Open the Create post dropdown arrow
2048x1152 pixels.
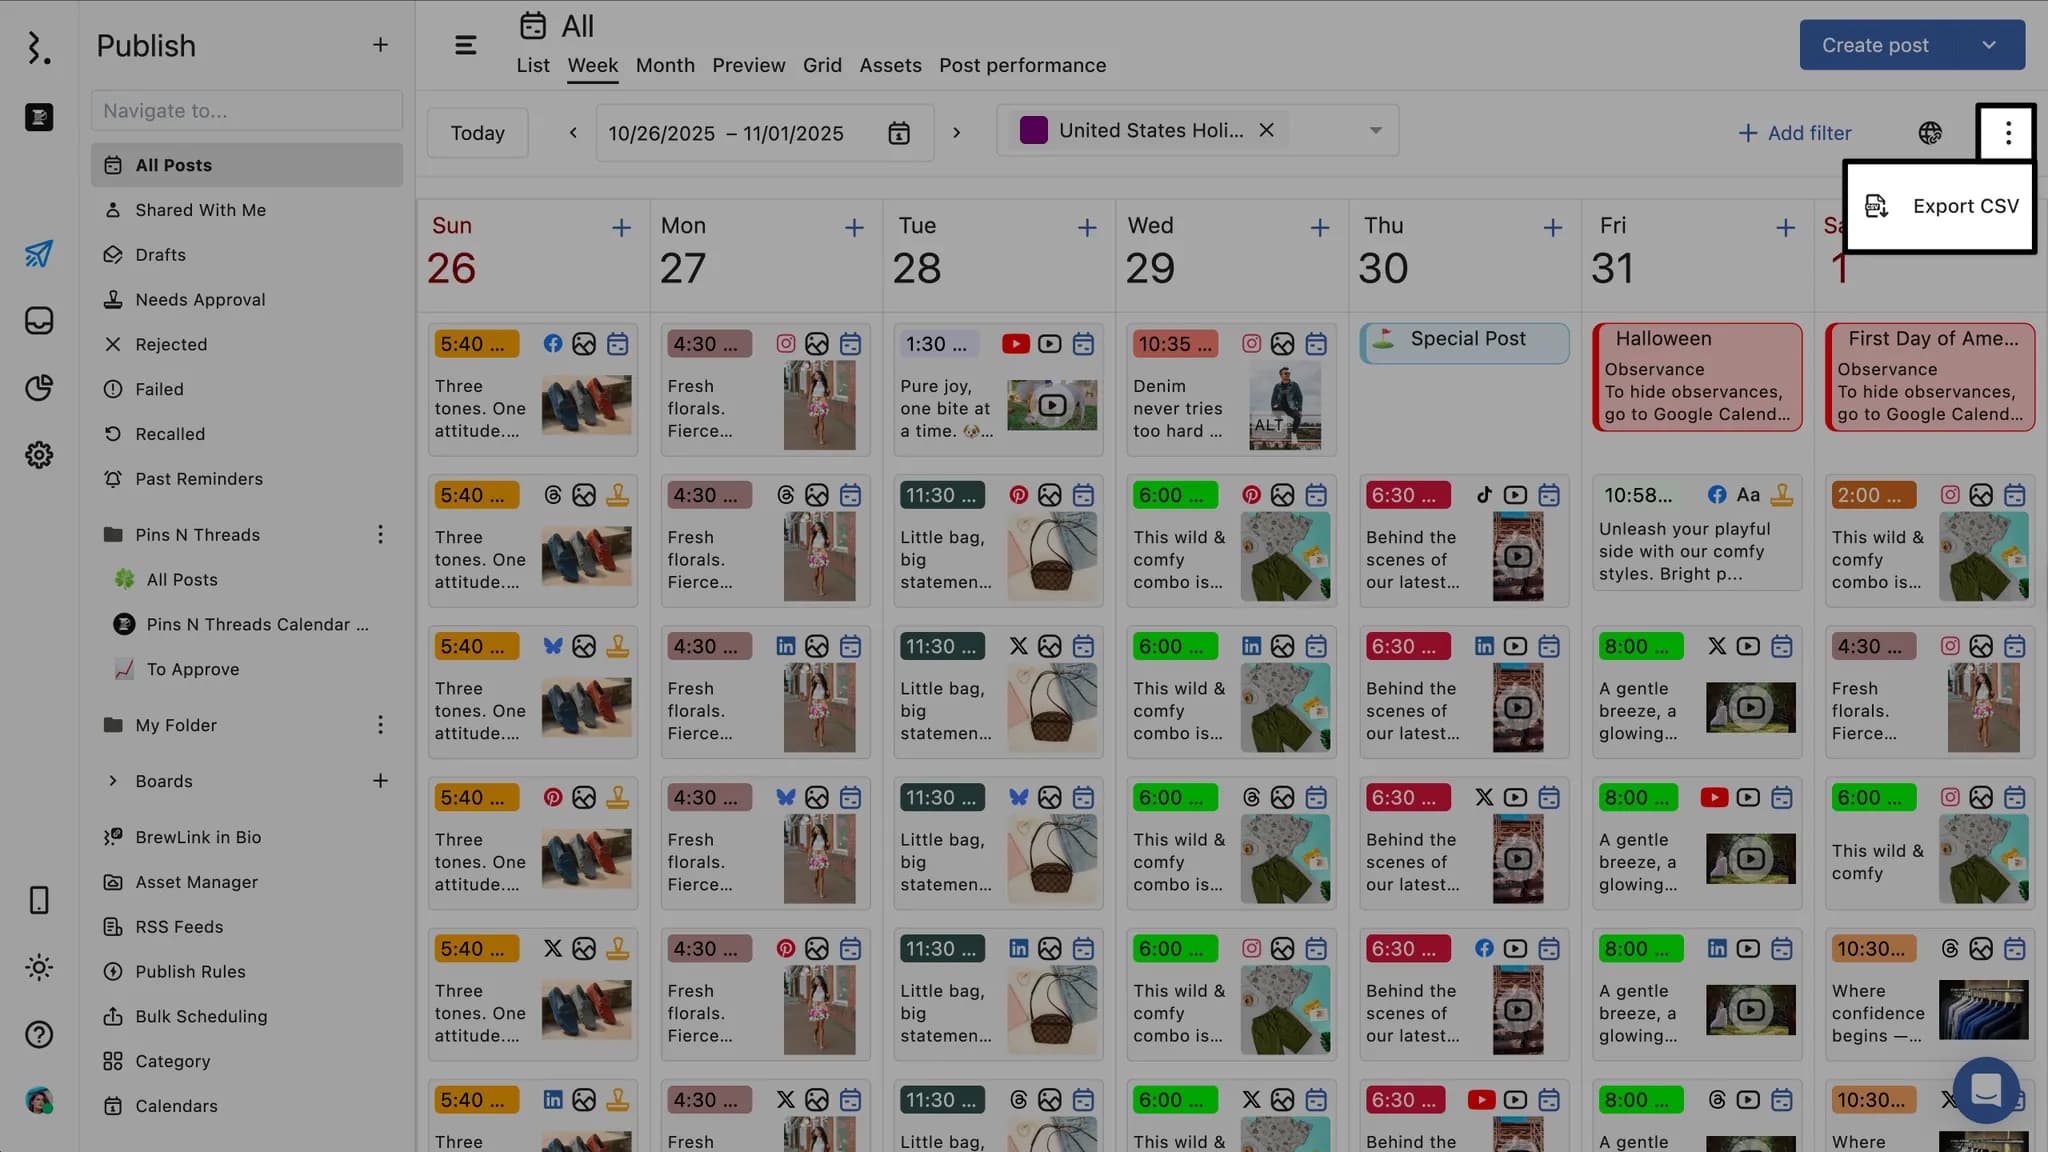(x=1988, y=45)
